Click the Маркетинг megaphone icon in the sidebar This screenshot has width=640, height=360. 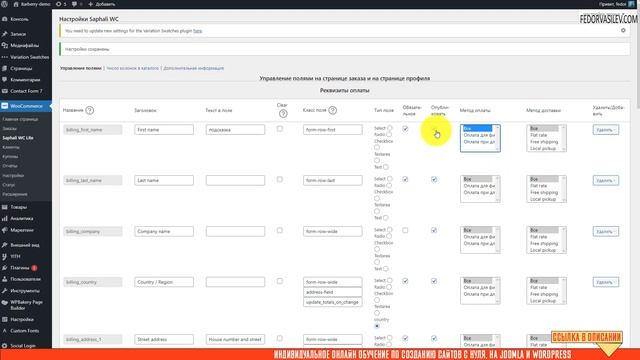5,230
